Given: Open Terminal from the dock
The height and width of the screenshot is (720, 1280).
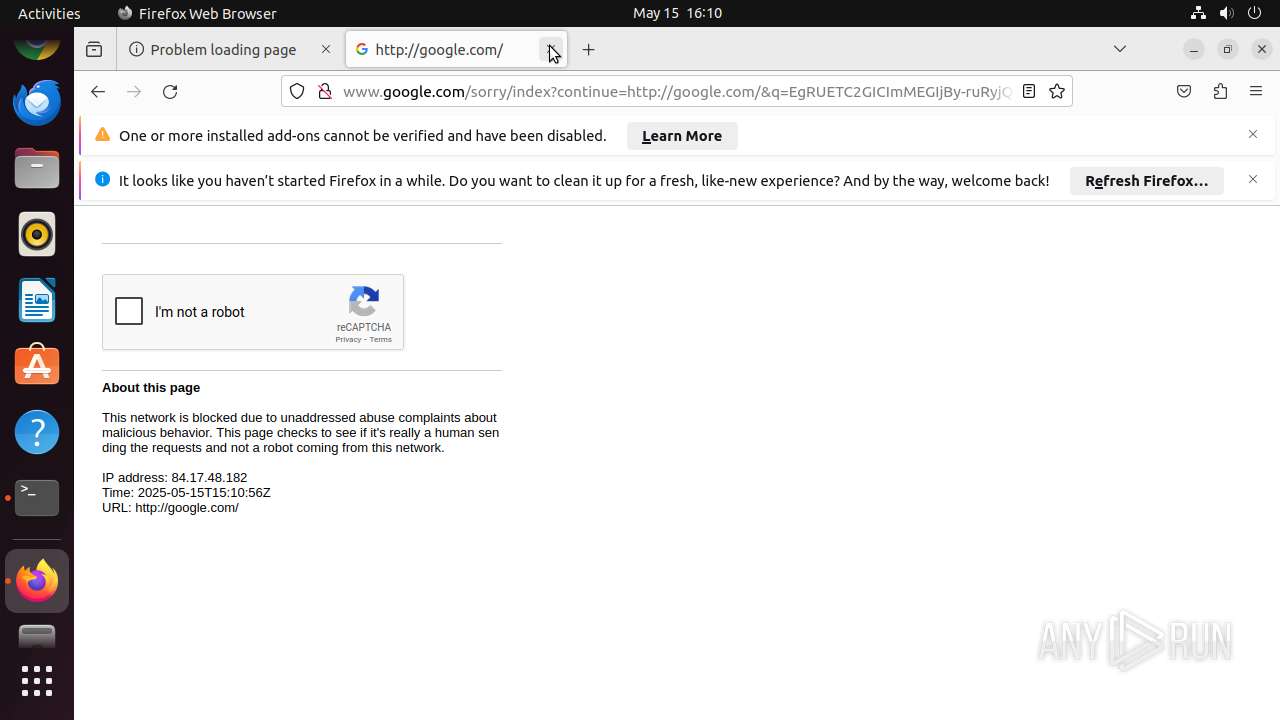Looking at the screenshot, I should tap(37, 498).
